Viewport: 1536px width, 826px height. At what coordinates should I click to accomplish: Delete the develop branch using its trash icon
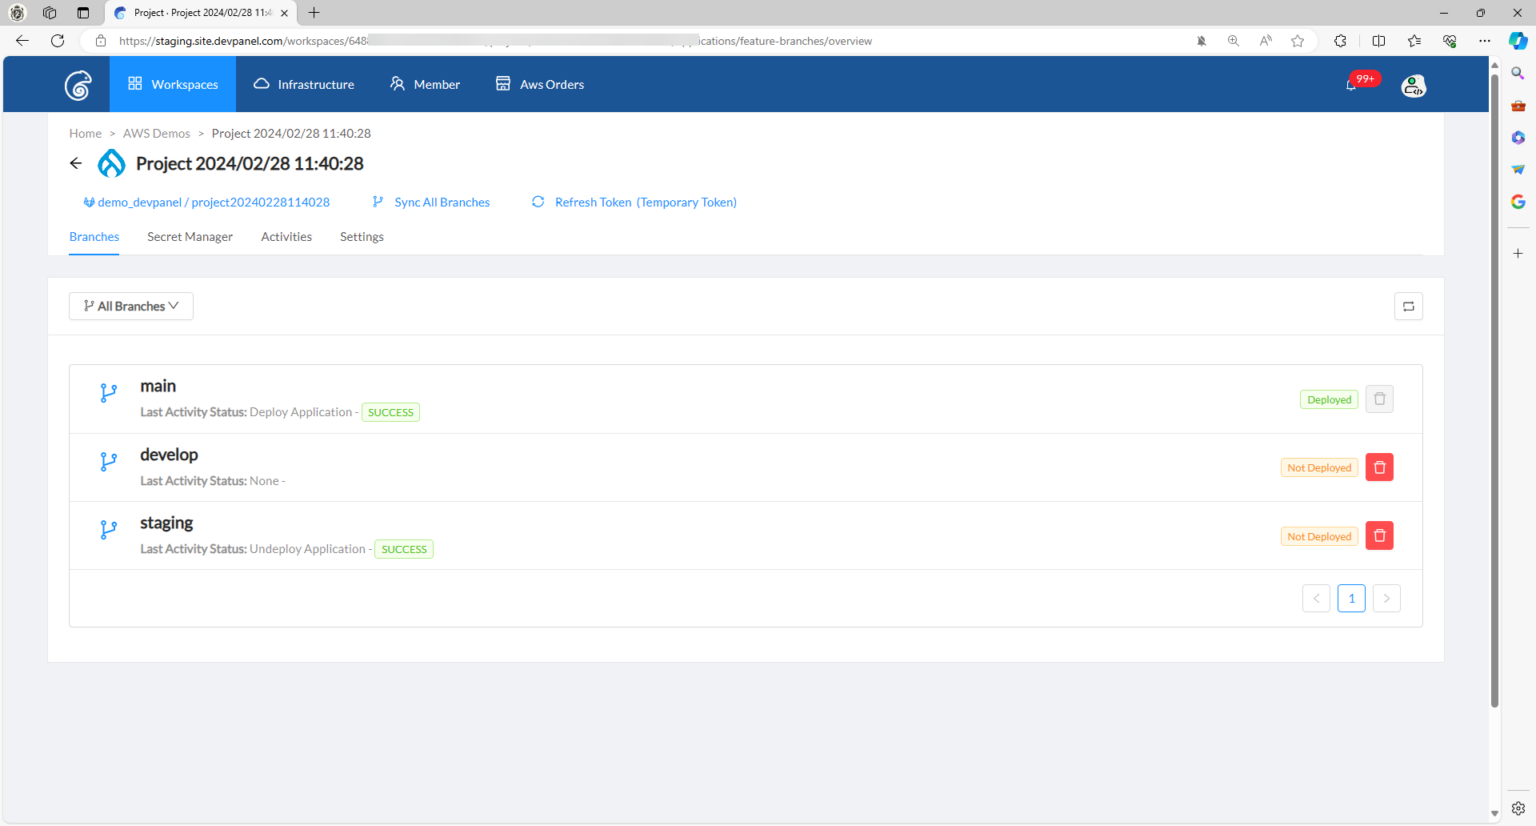pyautogui.click(x=1379, y=466)
